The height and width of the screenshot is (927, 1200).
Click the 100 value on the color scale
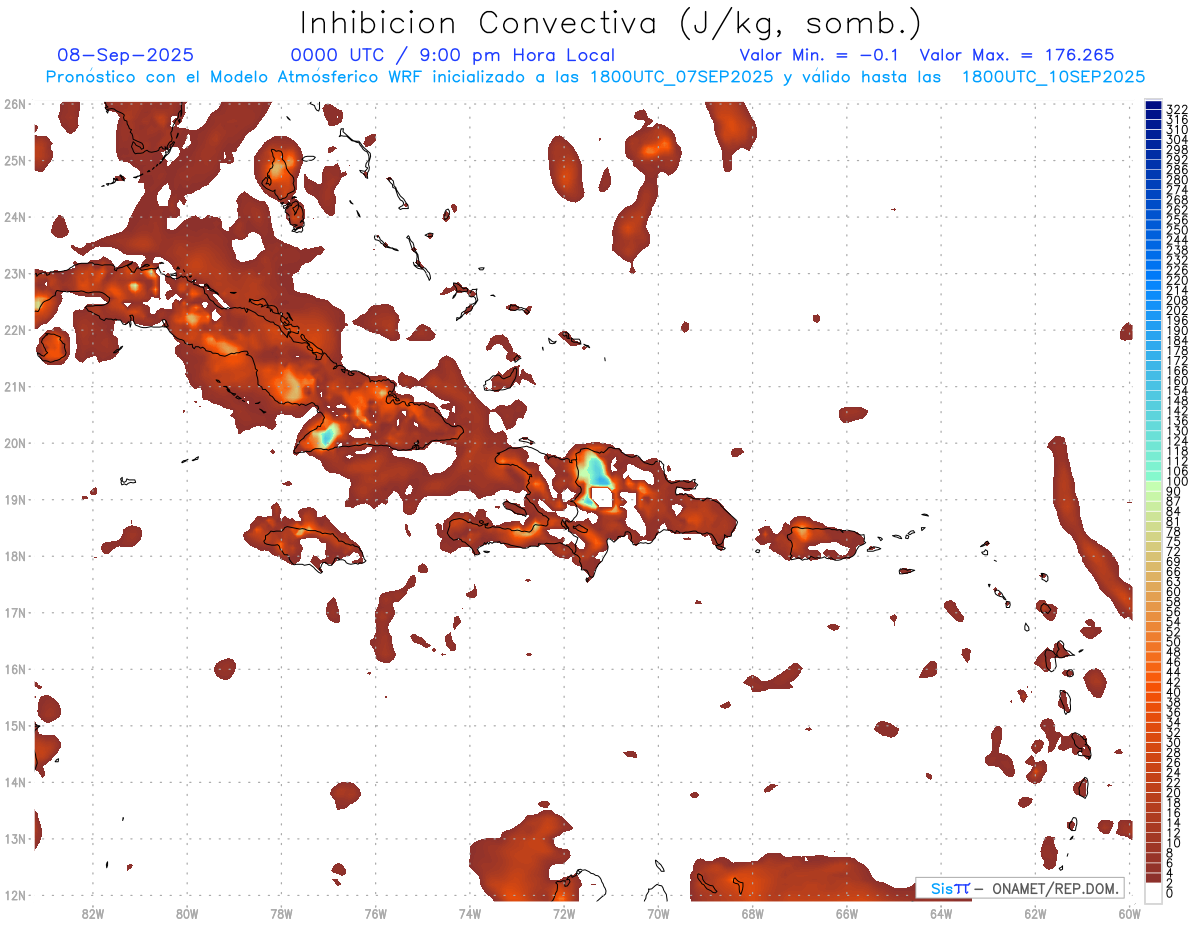coord(1176,482)
